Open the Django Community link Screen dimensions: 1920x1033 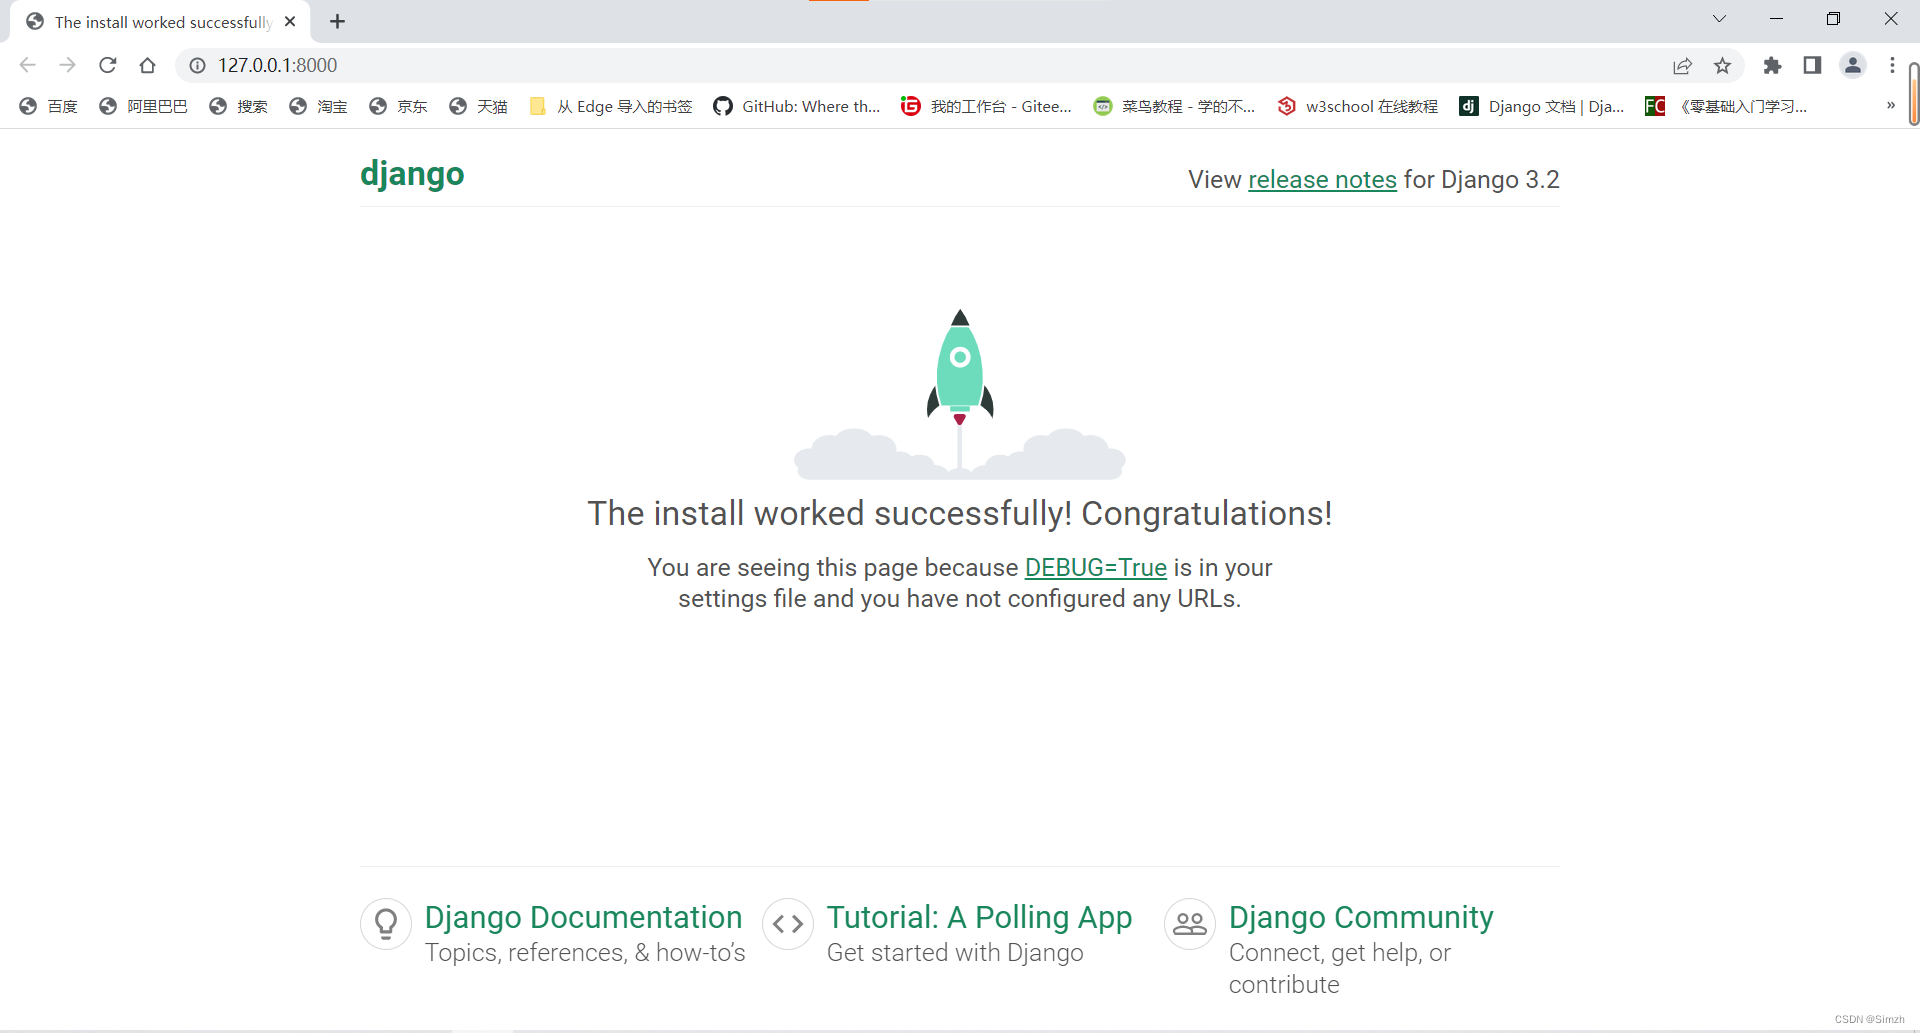pos(1361,917)
